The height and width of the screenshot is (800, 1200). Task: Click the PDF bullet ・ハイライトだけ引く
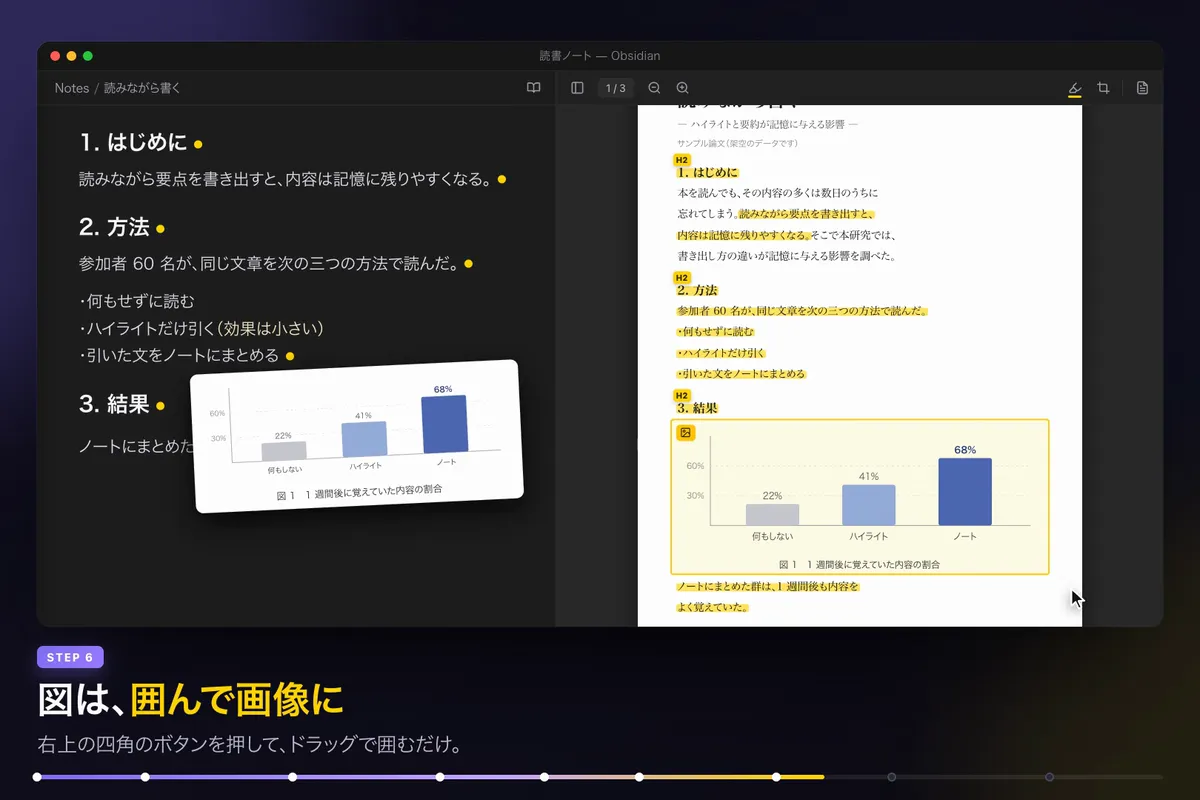721,353
